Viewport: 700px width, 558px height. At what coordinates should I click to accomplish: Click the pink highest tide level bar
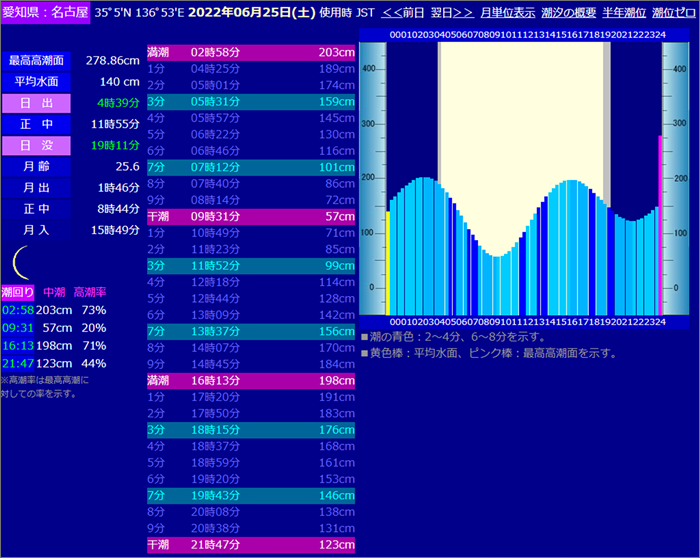660,225
